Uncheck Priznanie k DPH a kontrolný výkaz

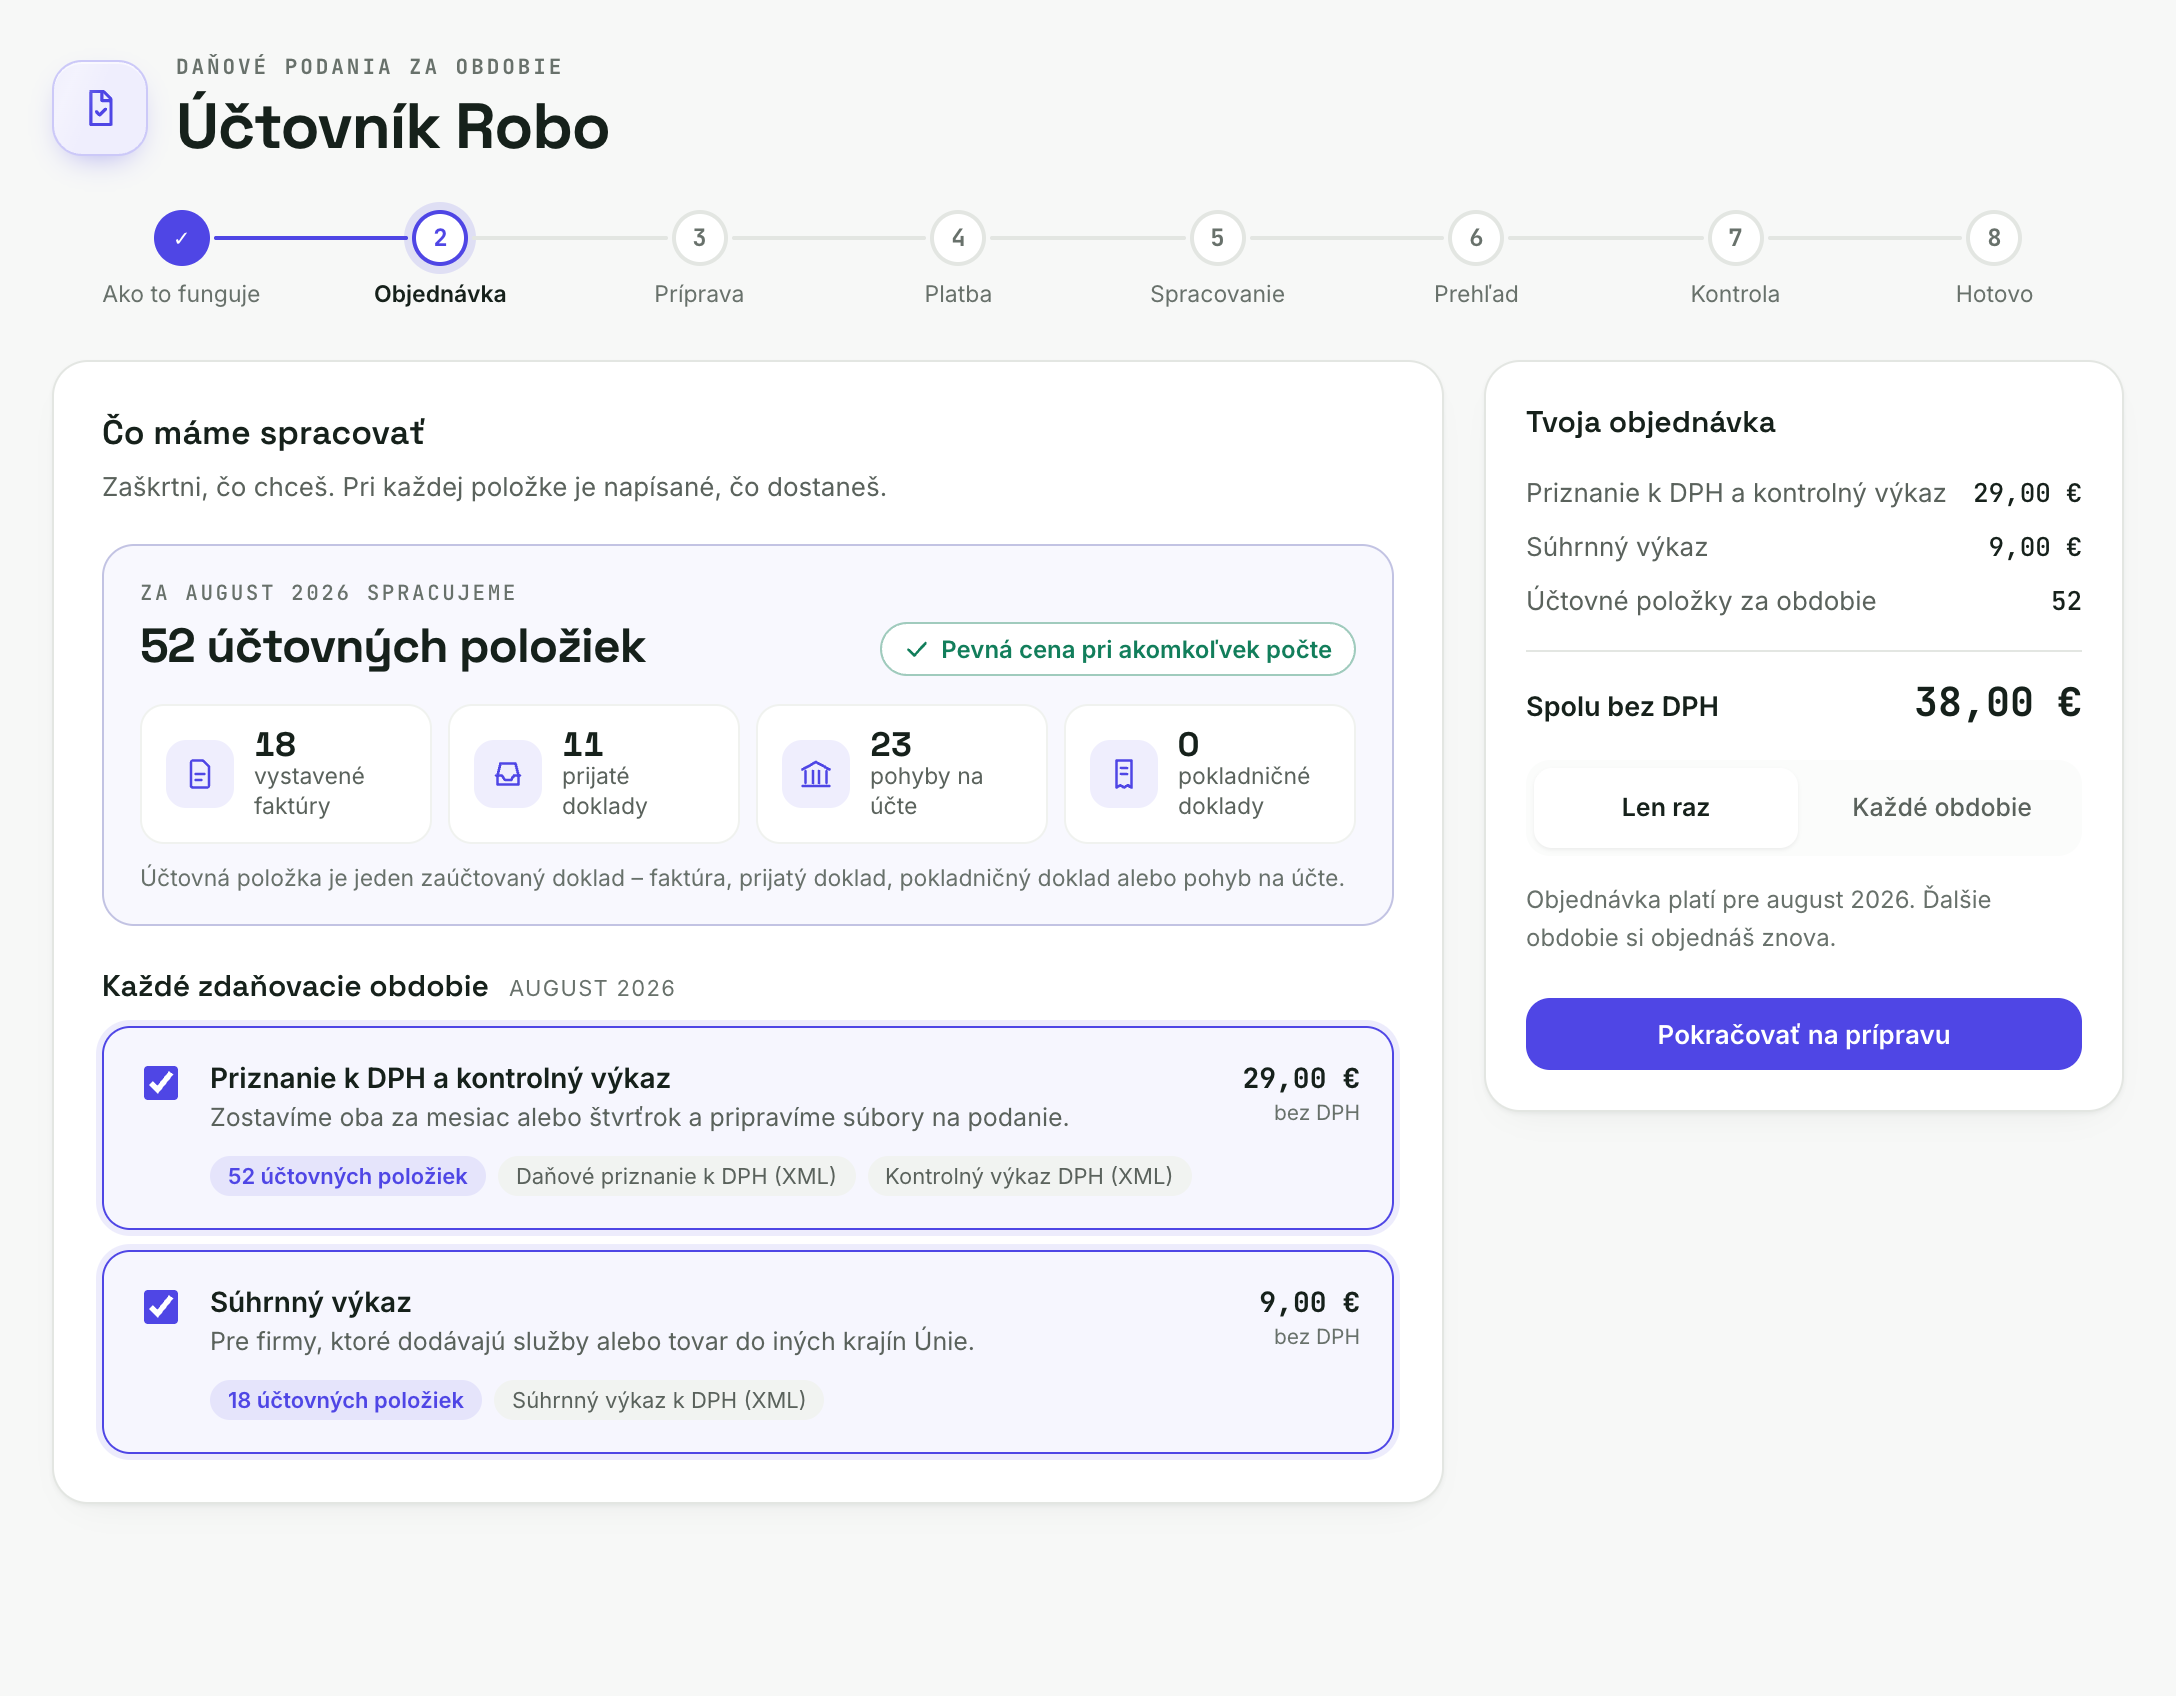(161, 1082)
